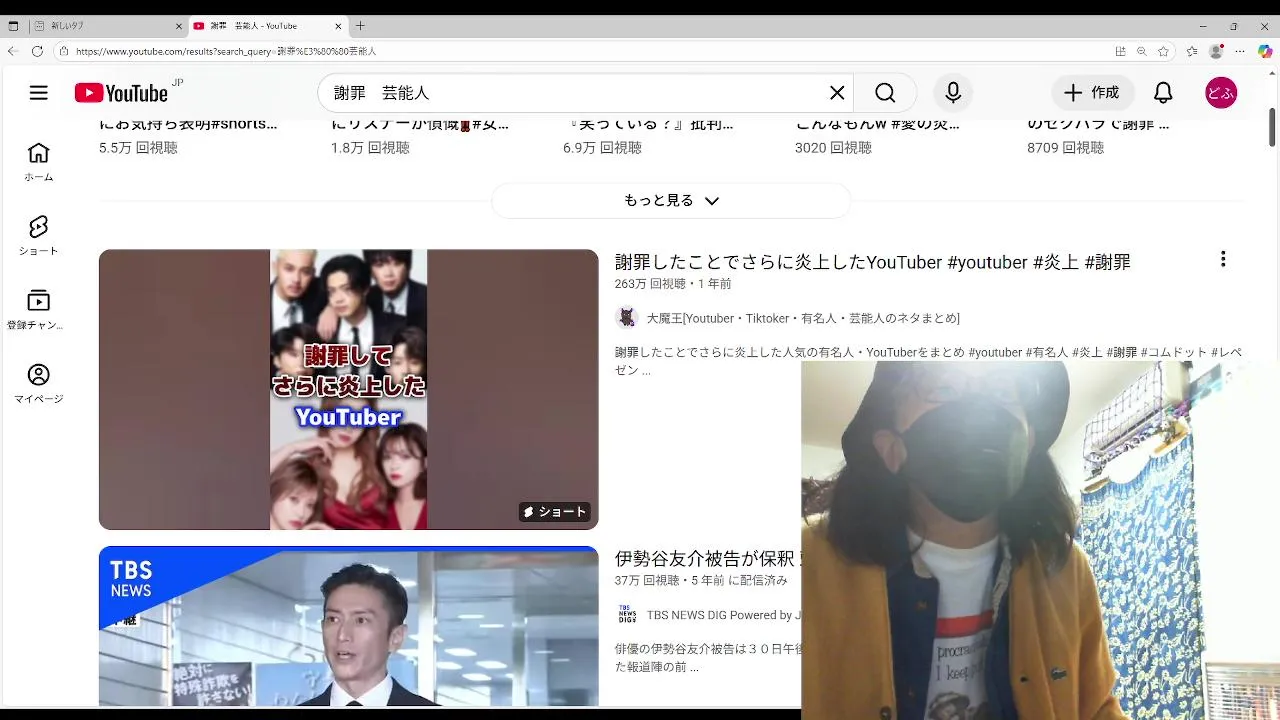Image resolution: width=1280 pixels, height=720 pixels.
Task: Click the 1.8万 回視聴 view count text
Action: [x=370, y=148]
